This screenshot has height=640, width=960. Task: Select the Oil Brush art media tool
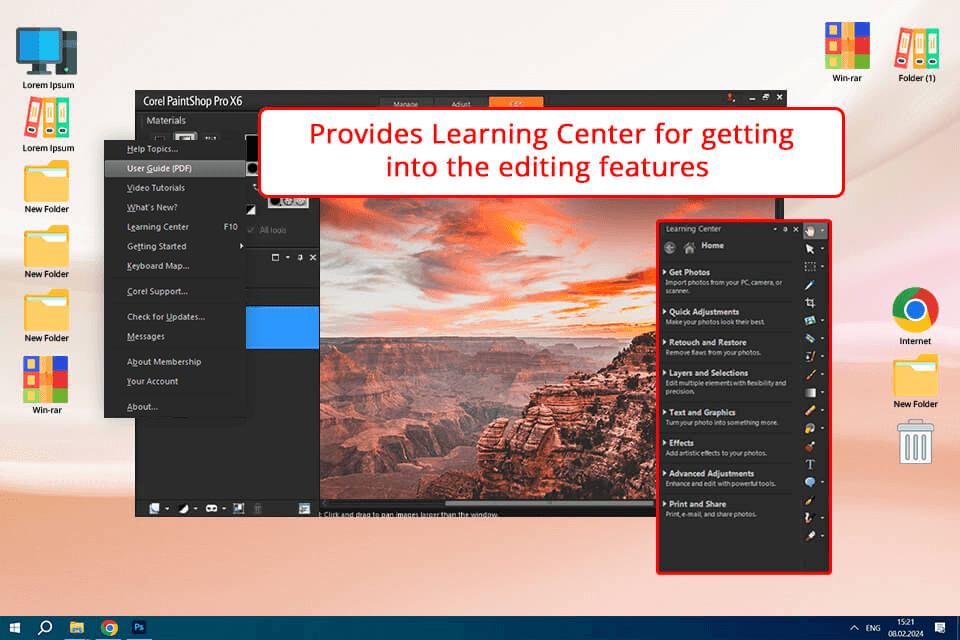pos(809,536)
